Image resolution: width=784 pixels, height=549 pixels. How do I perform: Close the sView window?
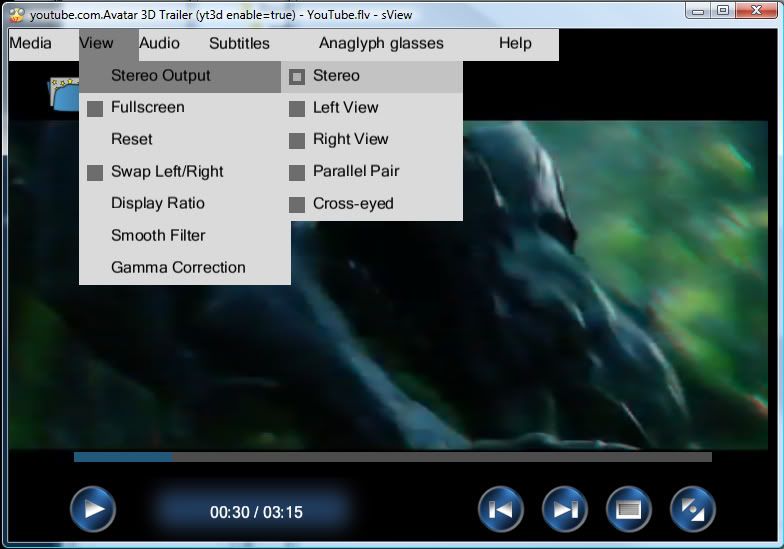pos(757,10)
